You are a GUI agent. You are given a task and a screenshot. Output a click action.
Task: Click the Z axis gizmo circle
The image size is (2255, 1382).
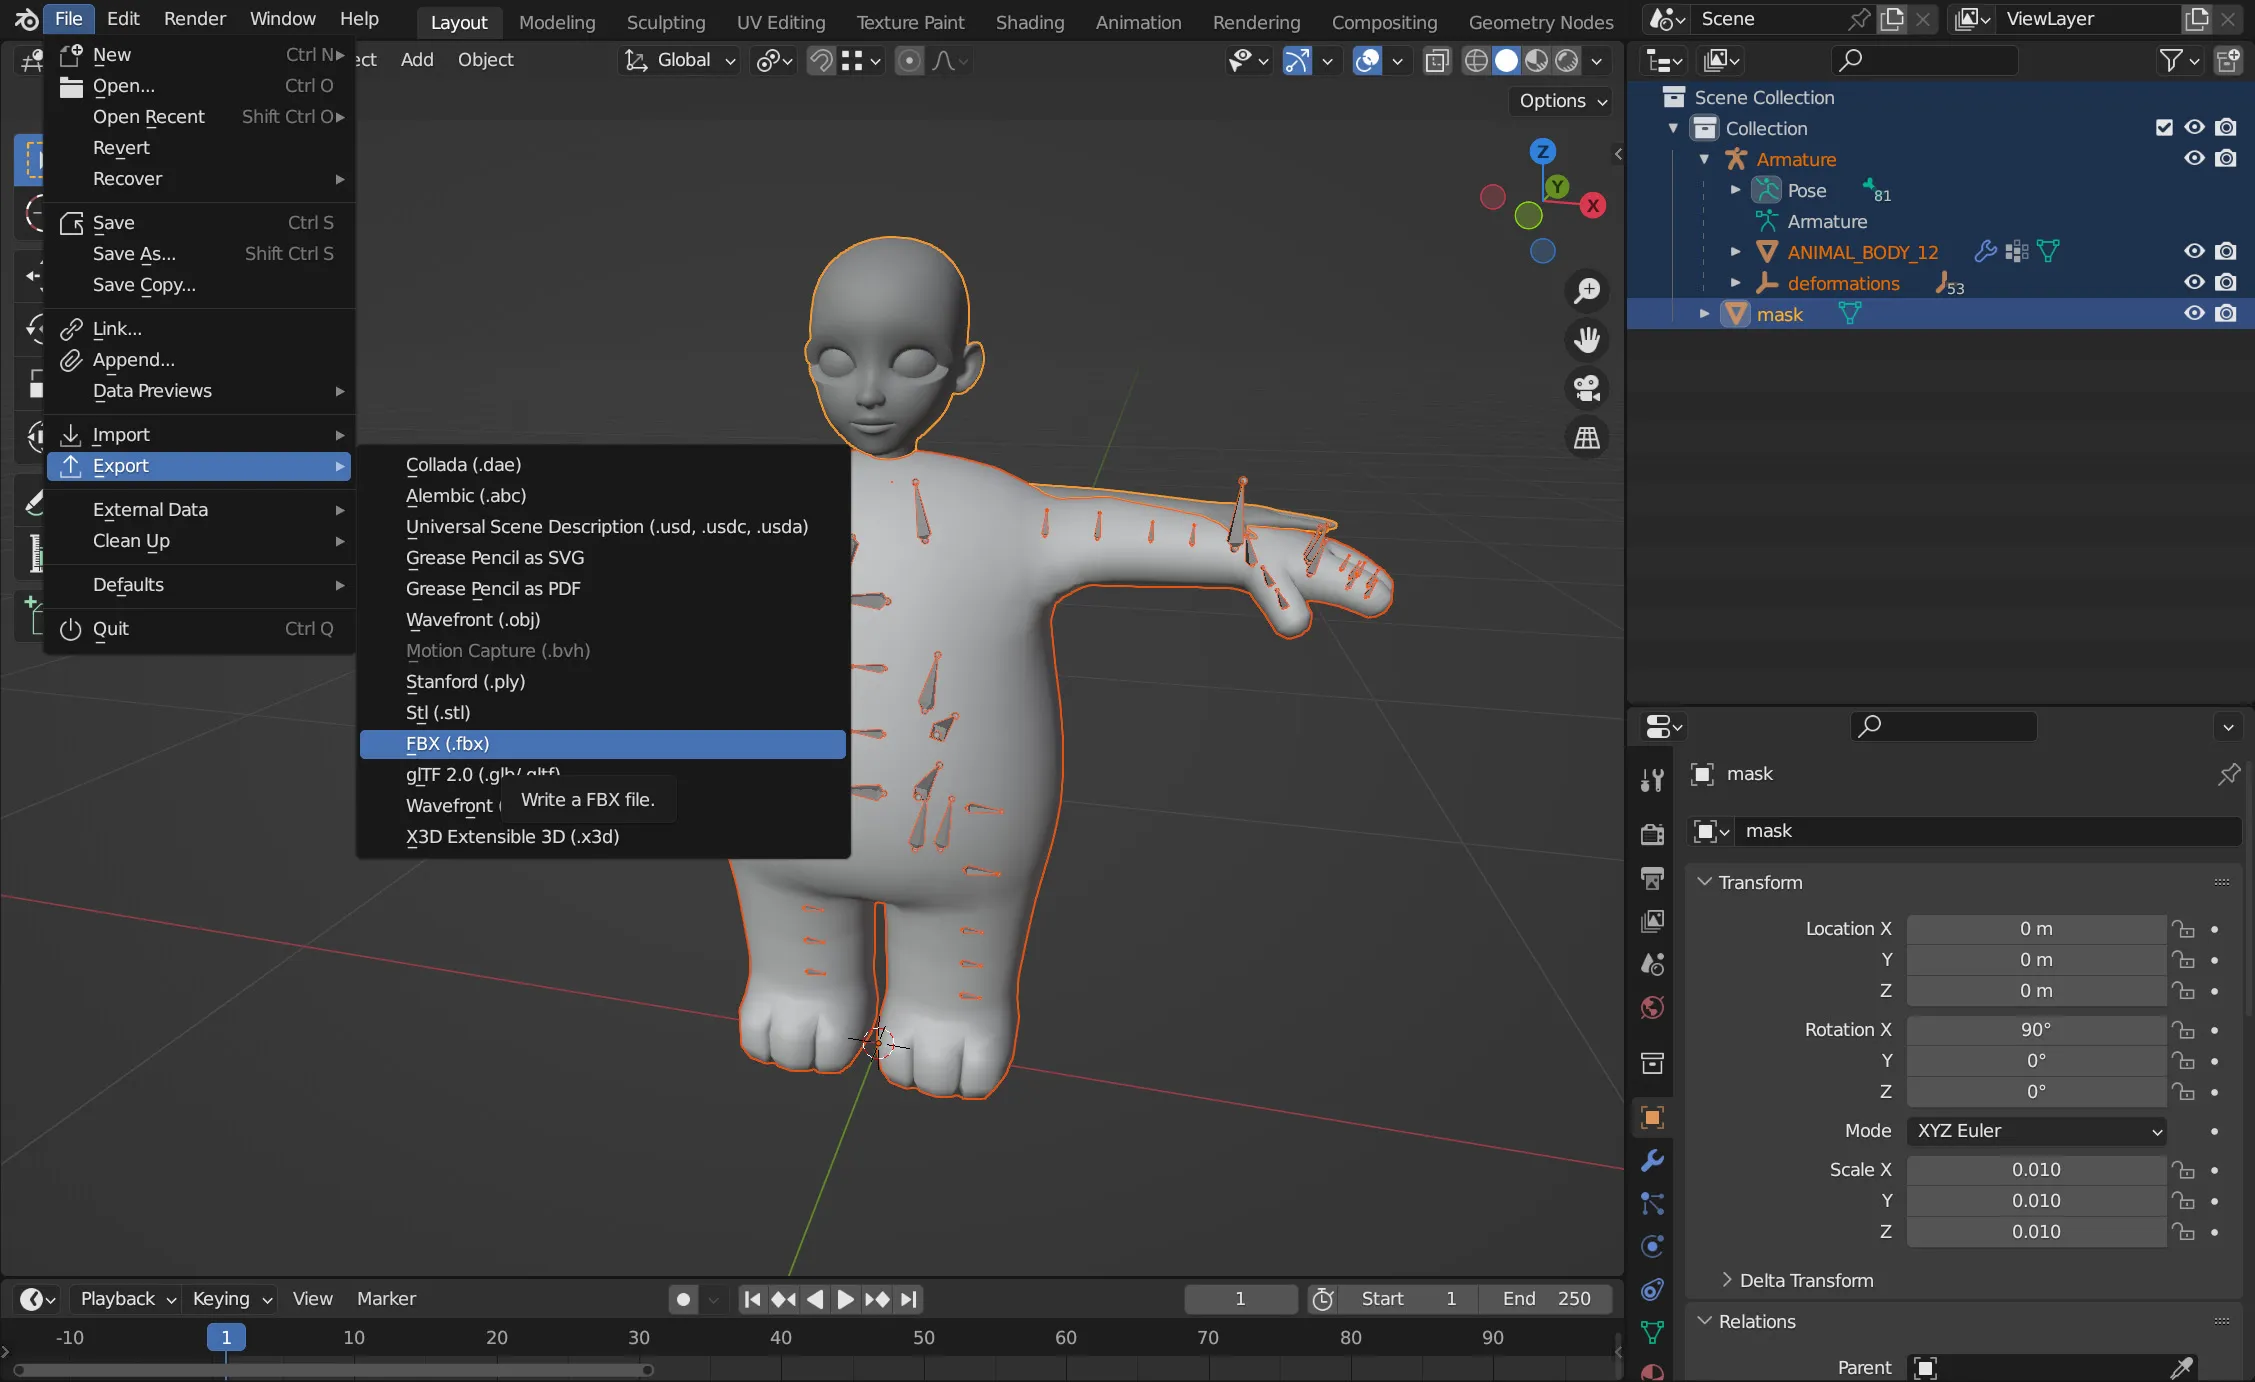point(1543,151)
